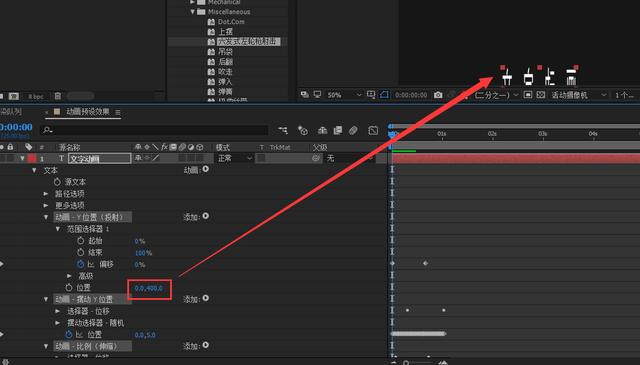Collapse layer 1 文字动画 twirl arrow
Image resolution: width=640 pixels, height=365 pixels.
[x=22, y=158]
